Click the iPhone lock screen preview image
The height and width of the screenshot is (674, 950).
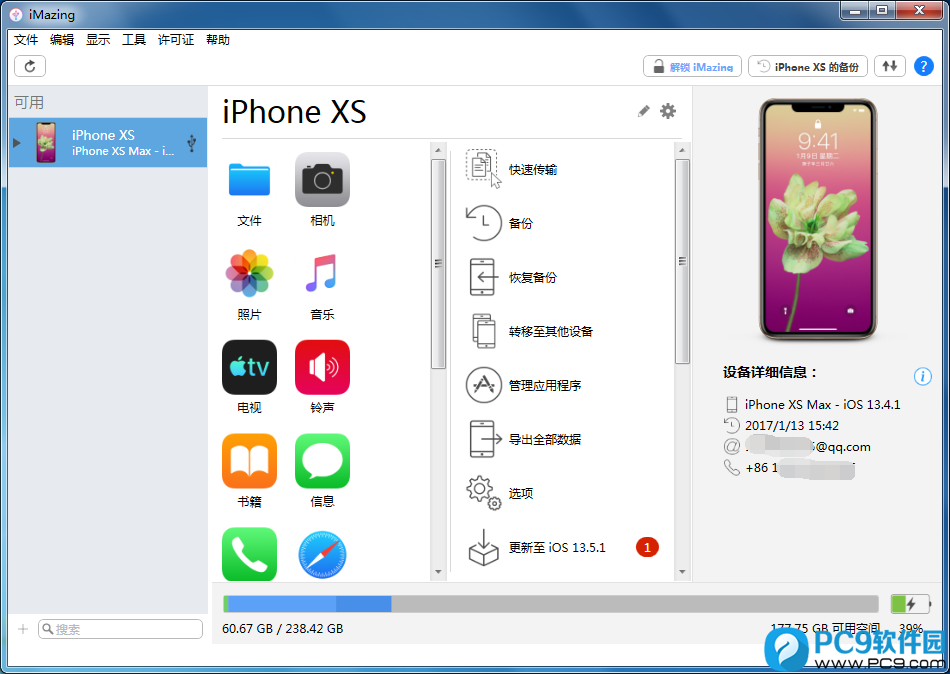[818, 218]
